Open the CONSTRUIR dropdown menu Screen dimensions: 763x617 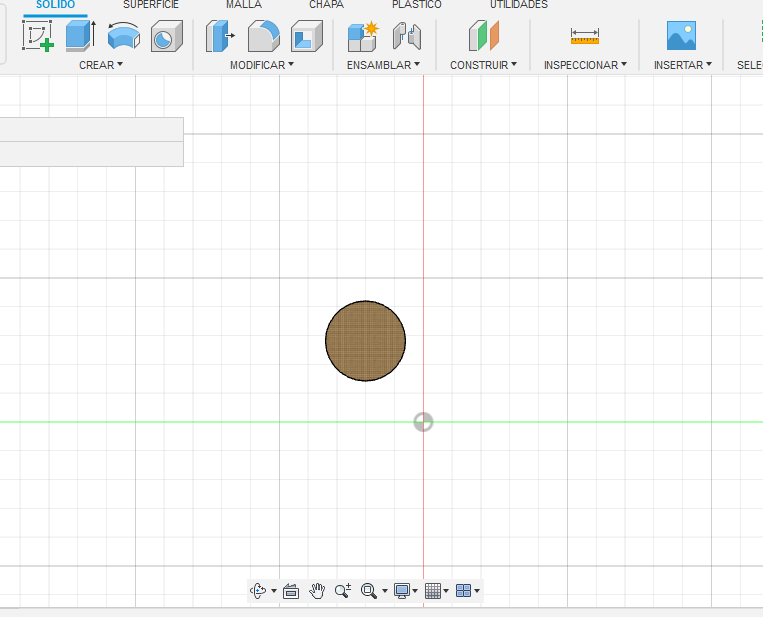pos(483,65)
